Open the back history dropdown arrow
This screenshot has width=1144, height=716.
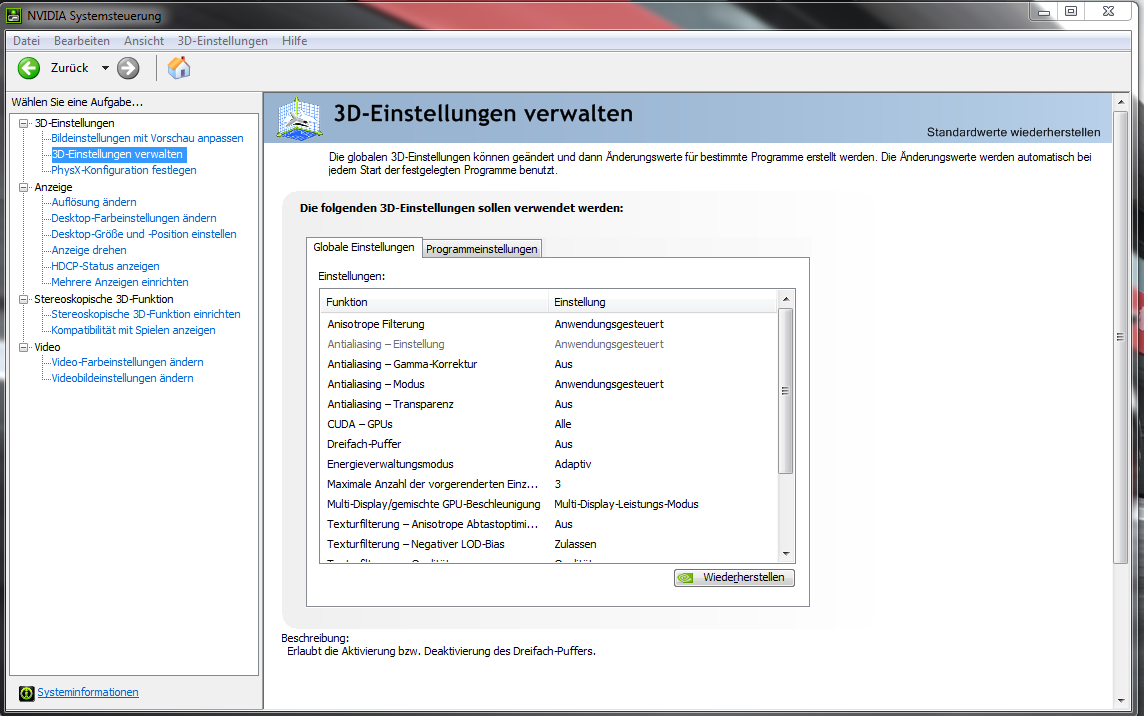[105, 68]
